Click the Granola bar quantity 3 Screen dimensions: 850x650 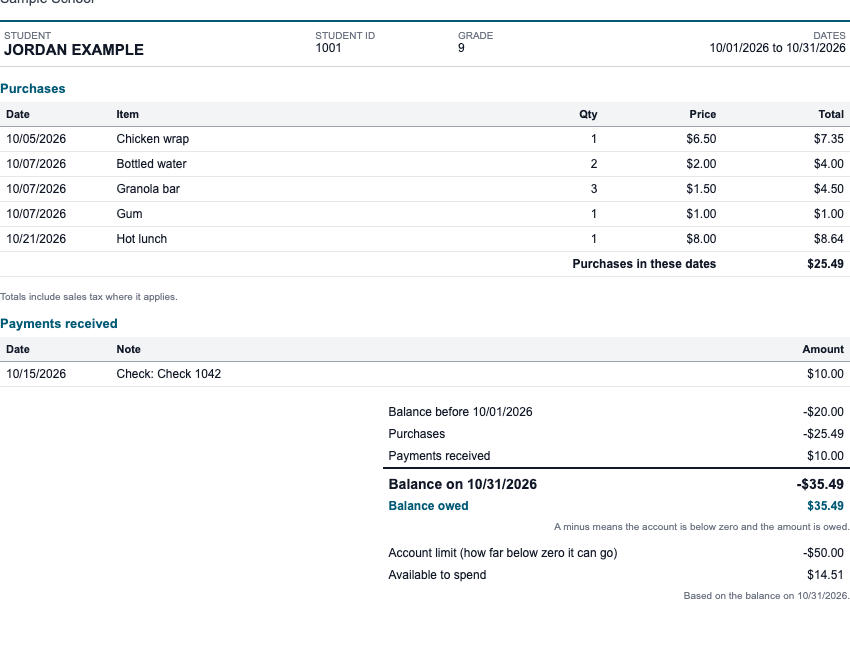click(x=594, y=189)
